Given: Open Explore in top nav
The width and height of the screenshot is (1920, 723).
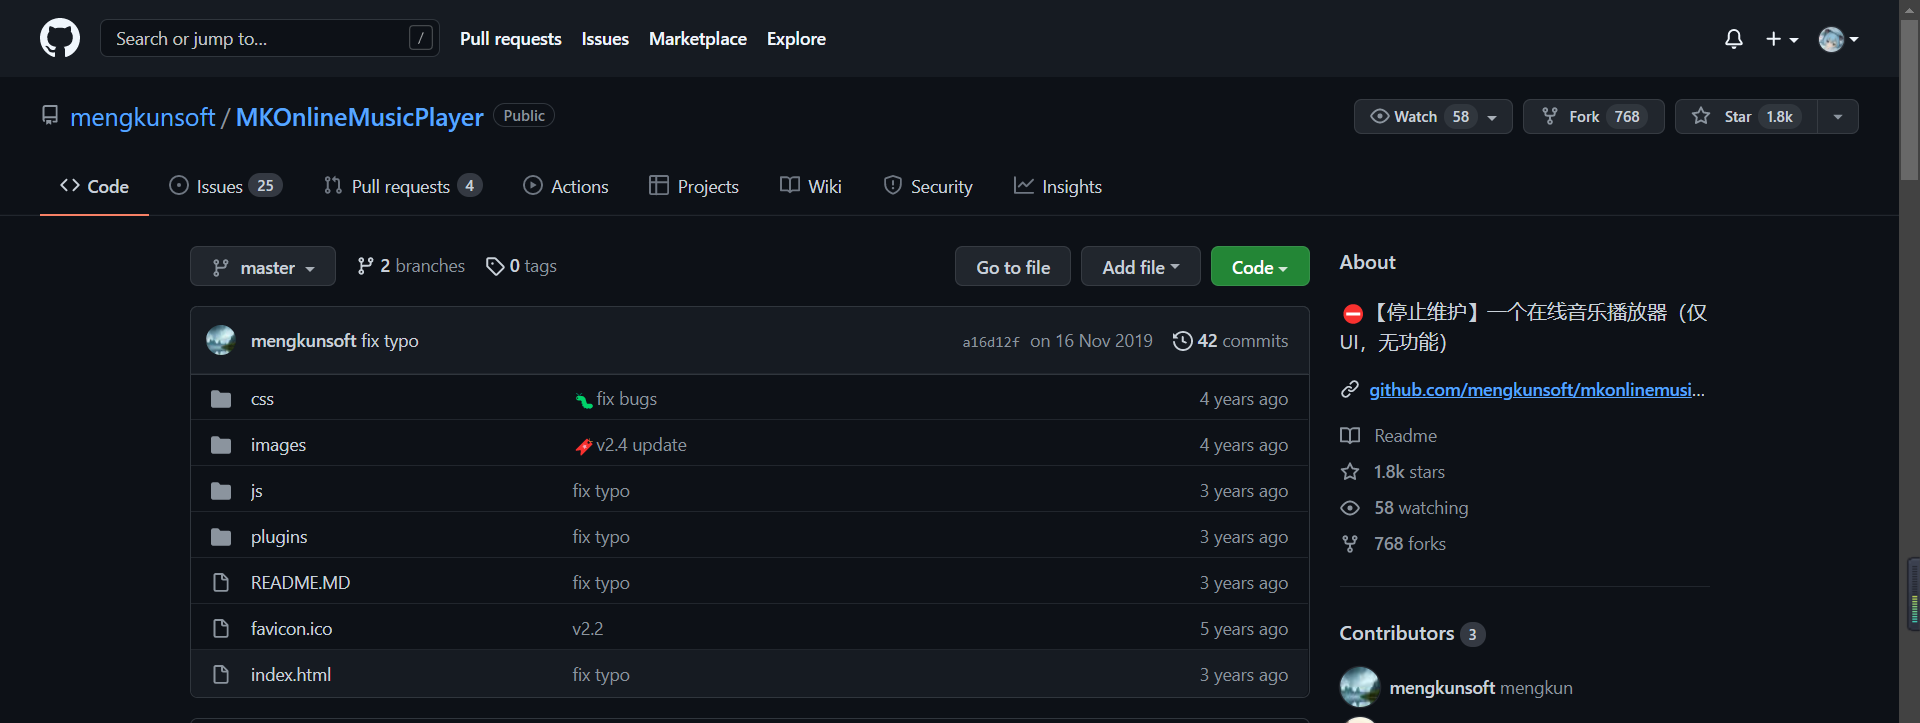Looking at the screenshot, I should point(796,39).
